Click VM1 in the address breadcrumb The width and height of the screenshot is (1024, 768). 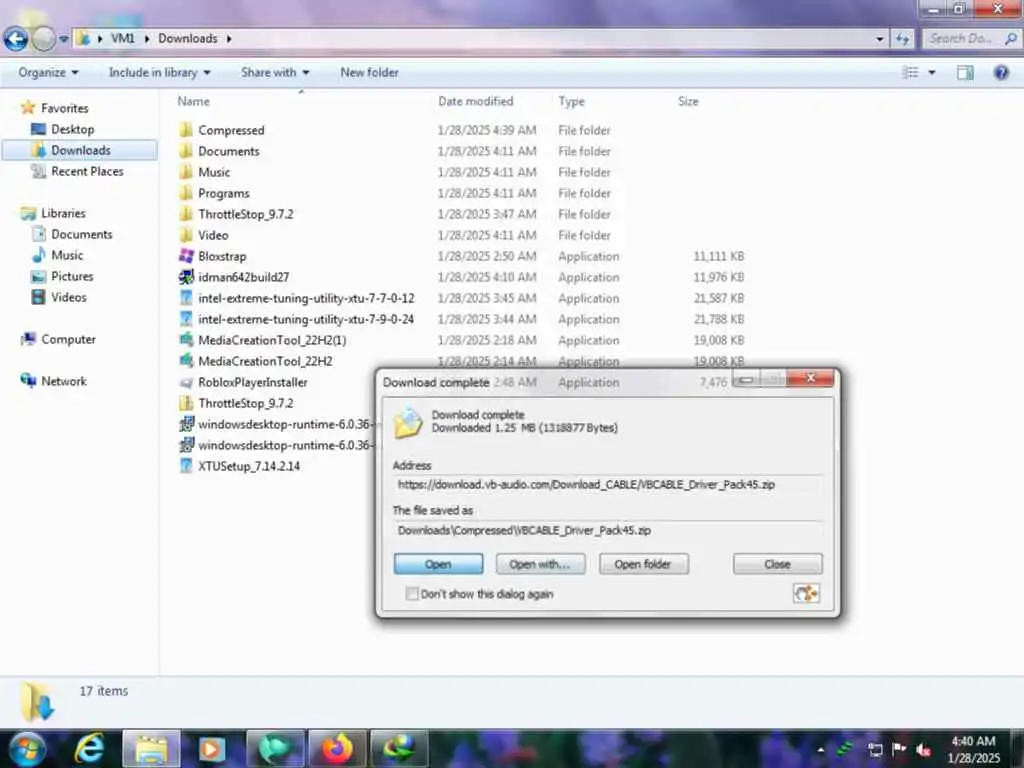pyautogui.click(x=123, y=39)
